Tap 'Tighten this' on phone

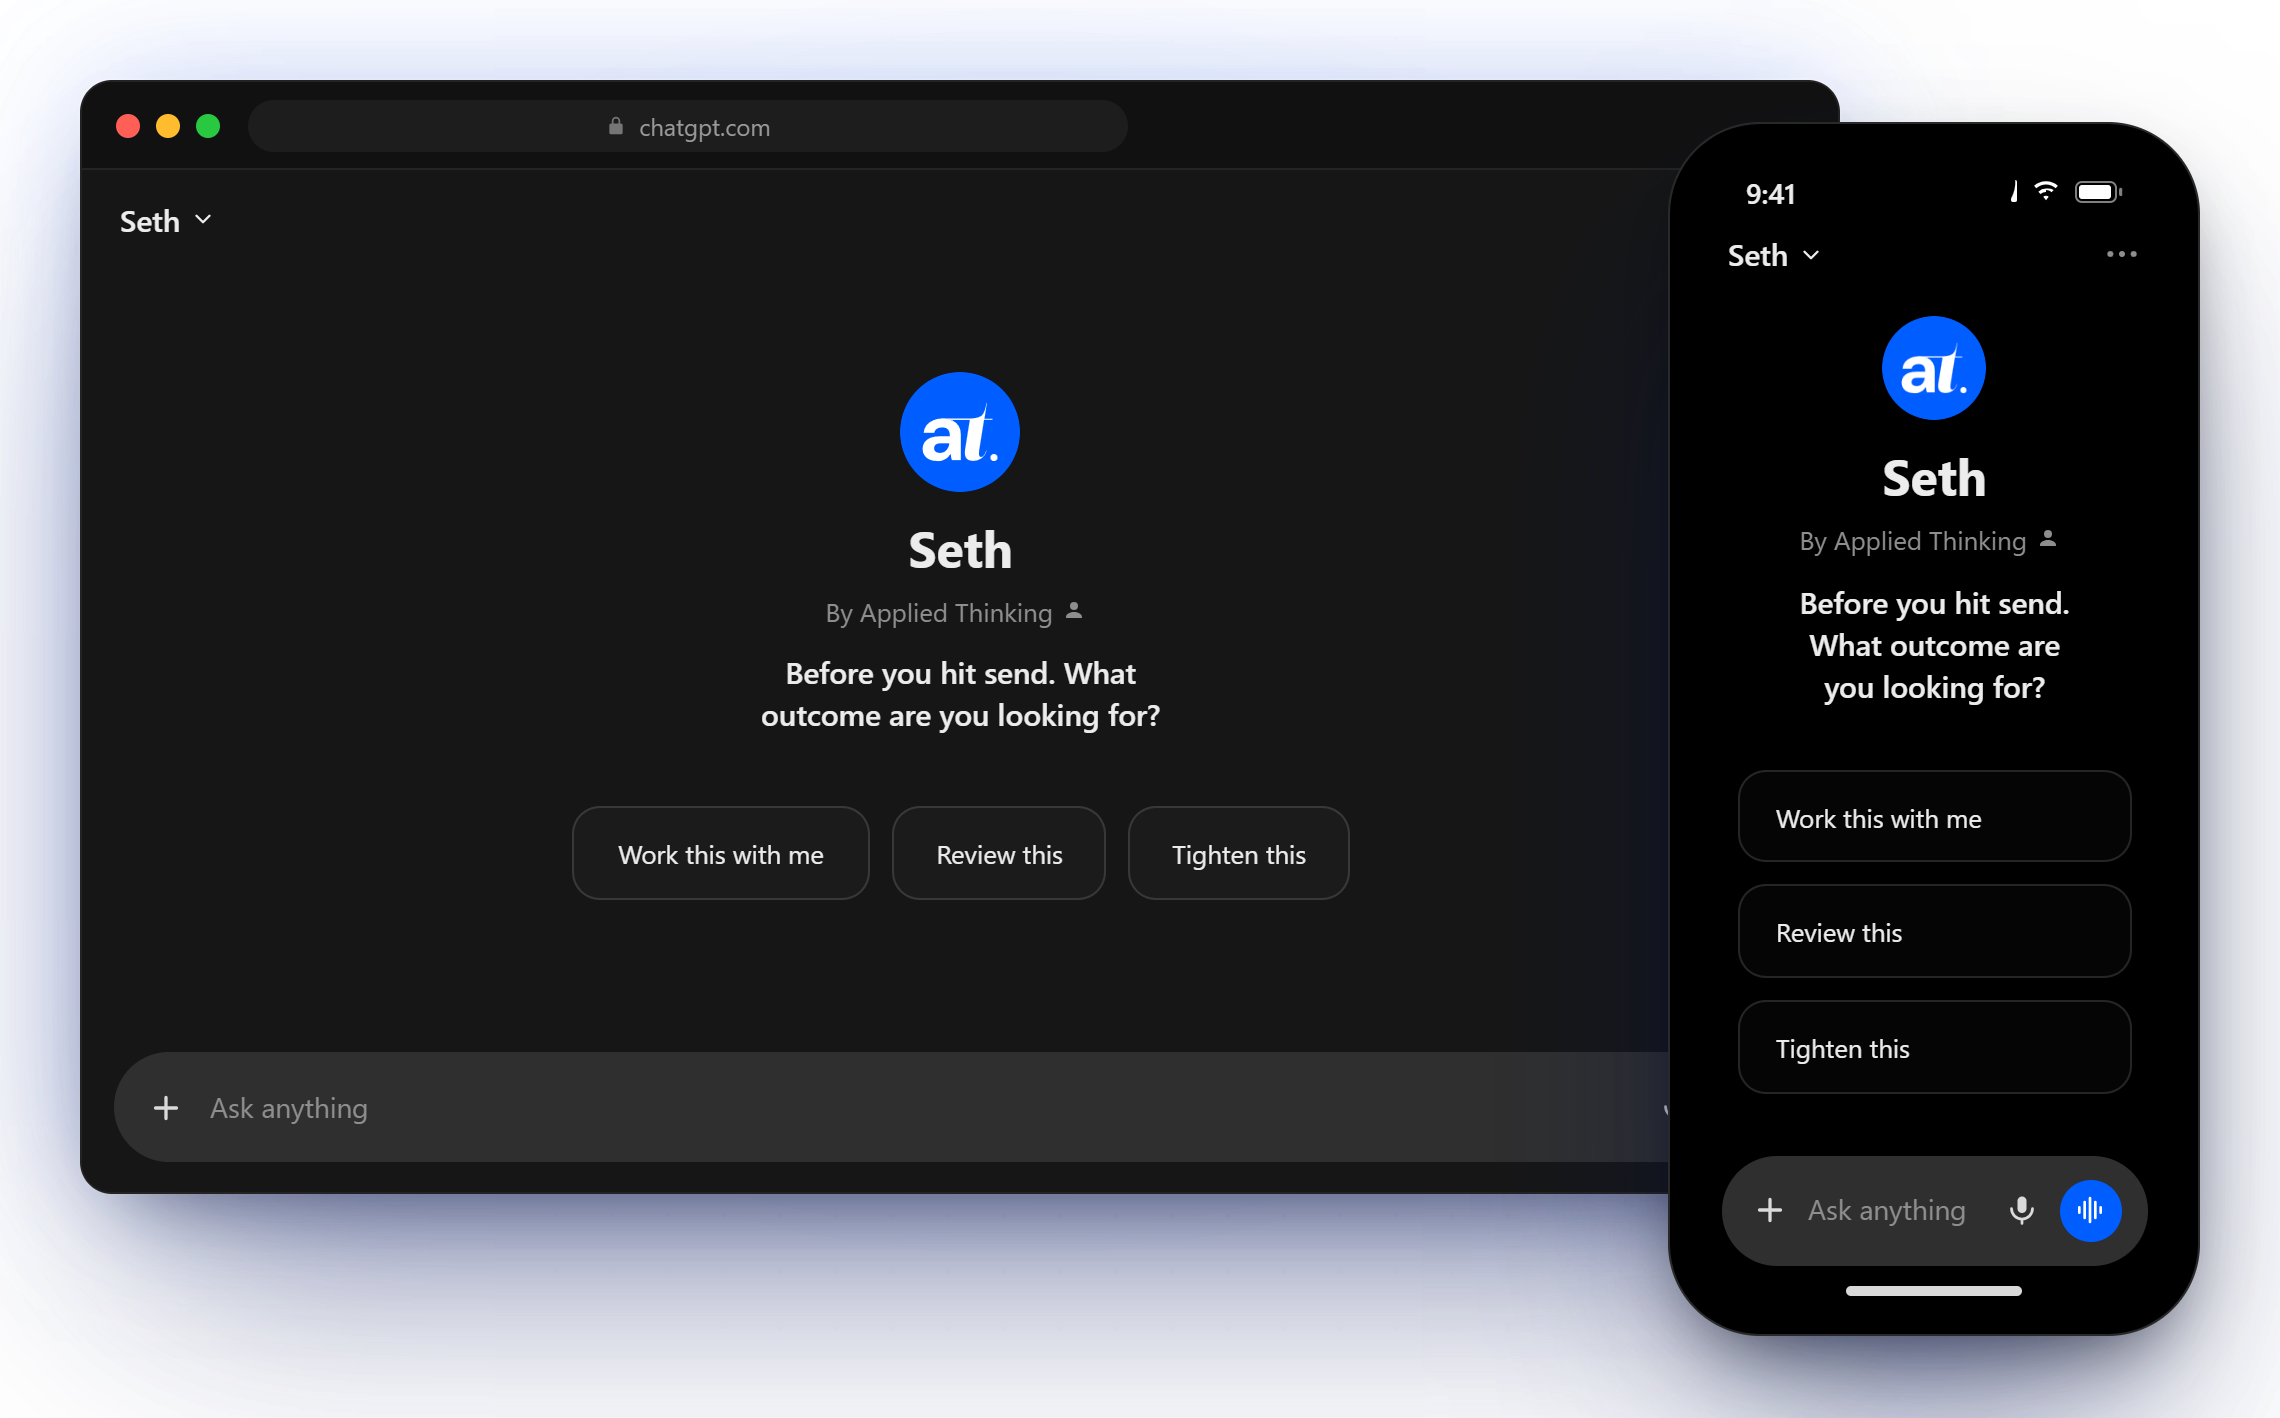1934,1047
